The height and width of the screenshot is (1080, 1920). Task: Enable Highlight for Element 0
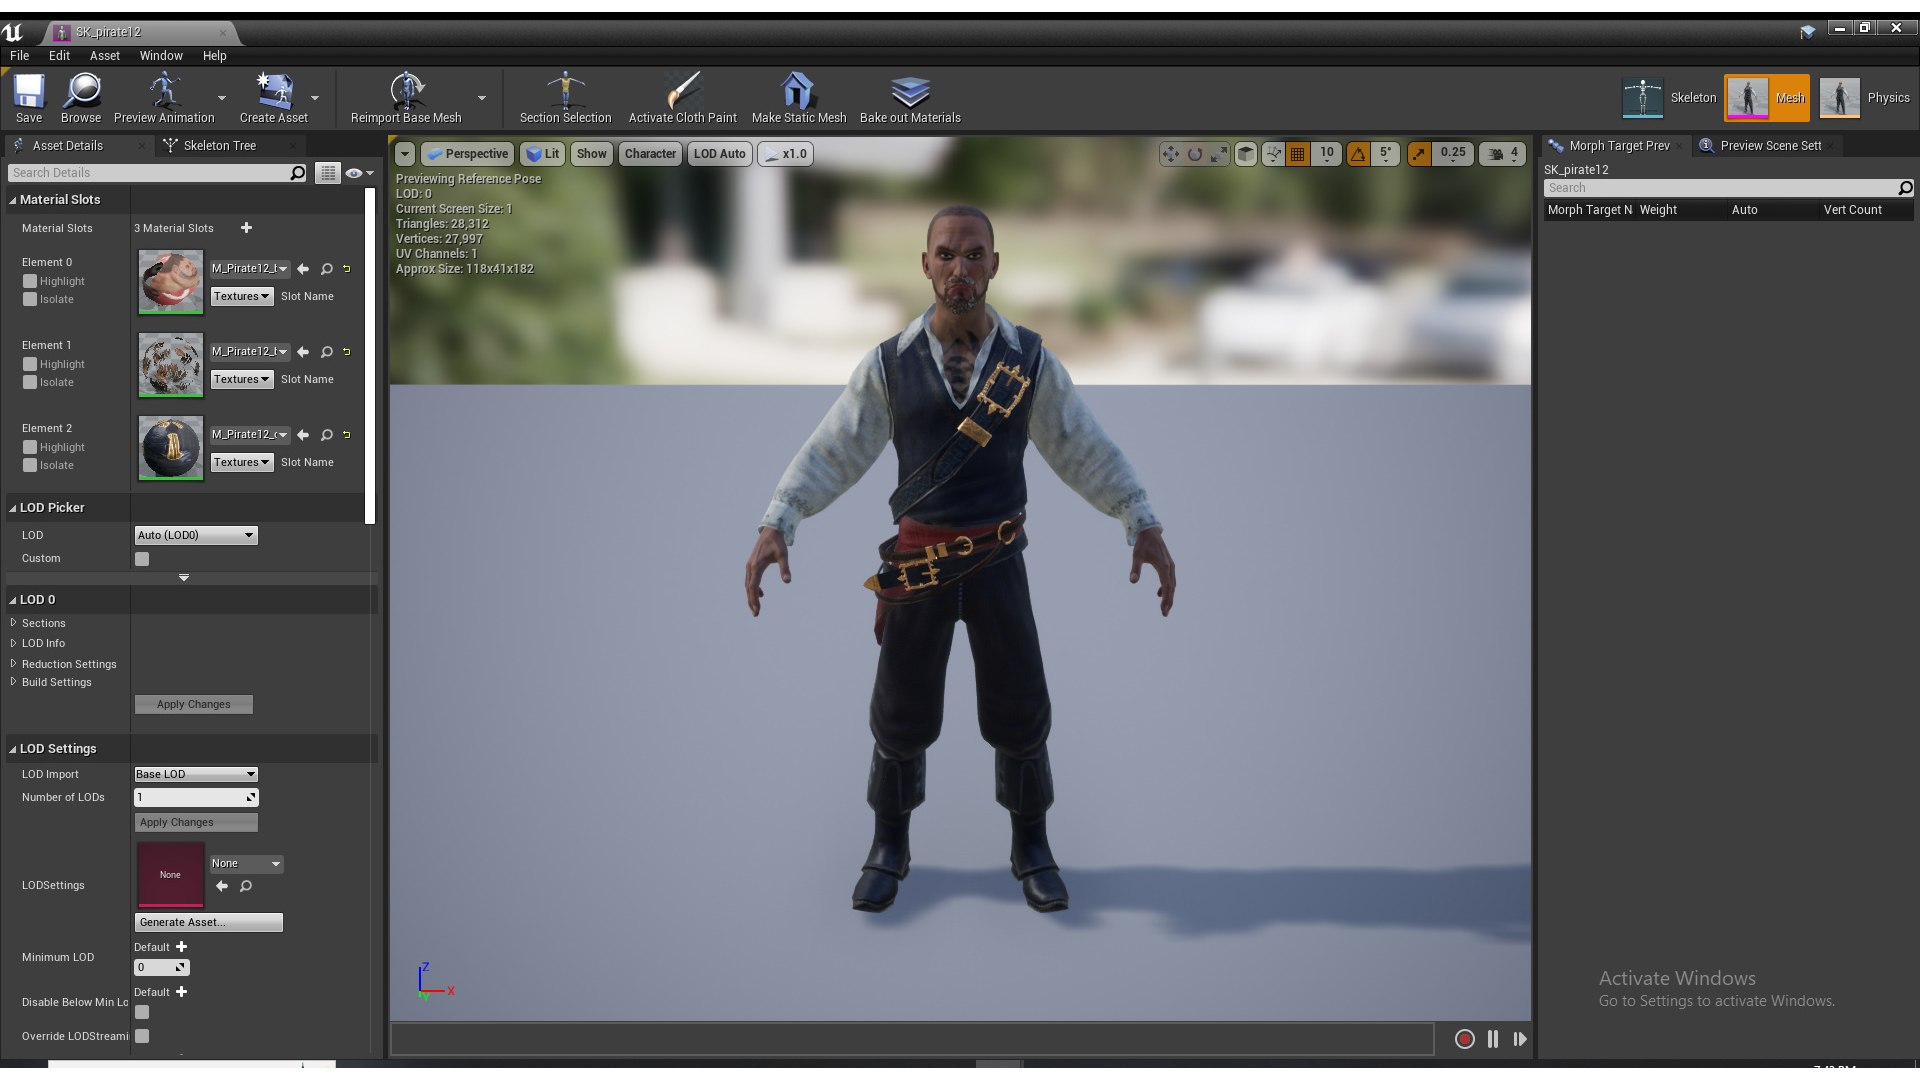[x=30, y=282]
